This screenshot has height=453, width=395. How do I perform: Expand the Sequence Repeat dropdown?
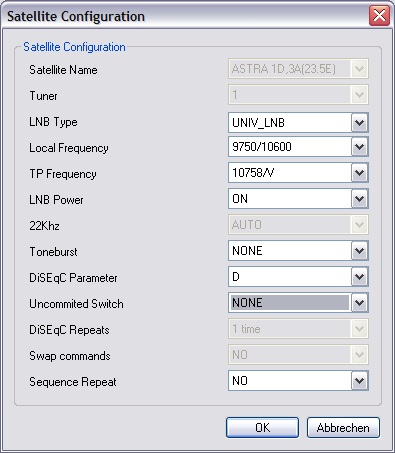tap(359, 381)
